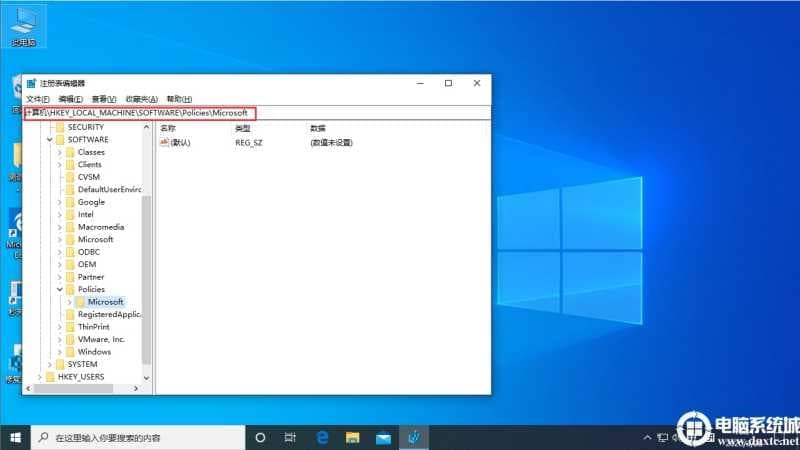
Task: Expand the HKEY_USERS hive
Action: (x=40, y=377)
